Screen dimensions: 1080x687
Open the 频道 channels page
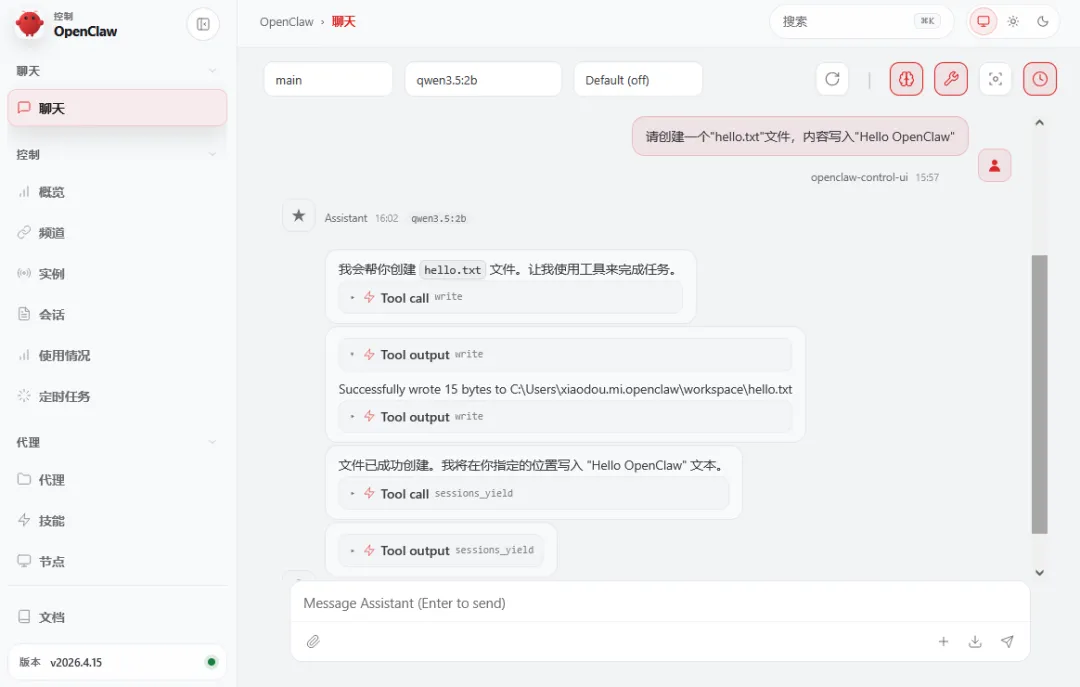[117, 233]
